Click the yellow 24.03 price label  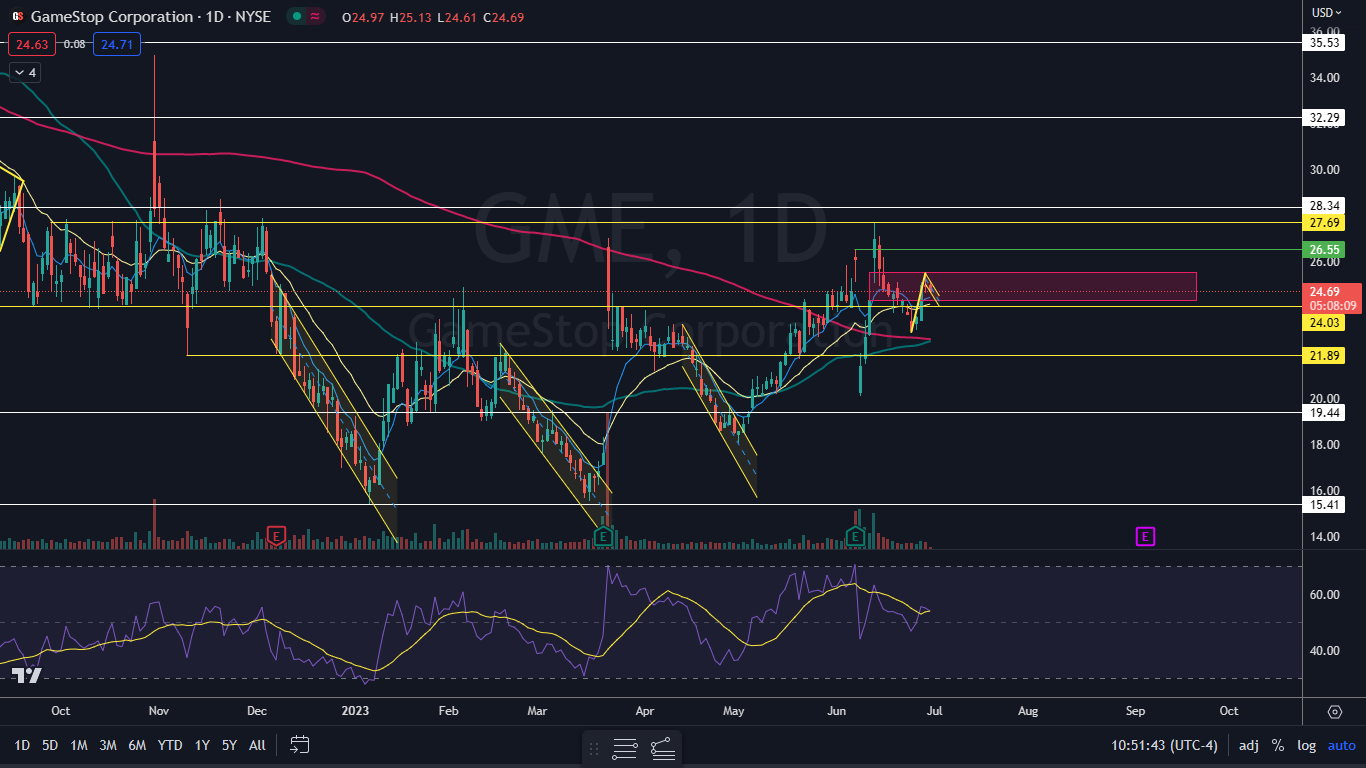point(1323,323)
